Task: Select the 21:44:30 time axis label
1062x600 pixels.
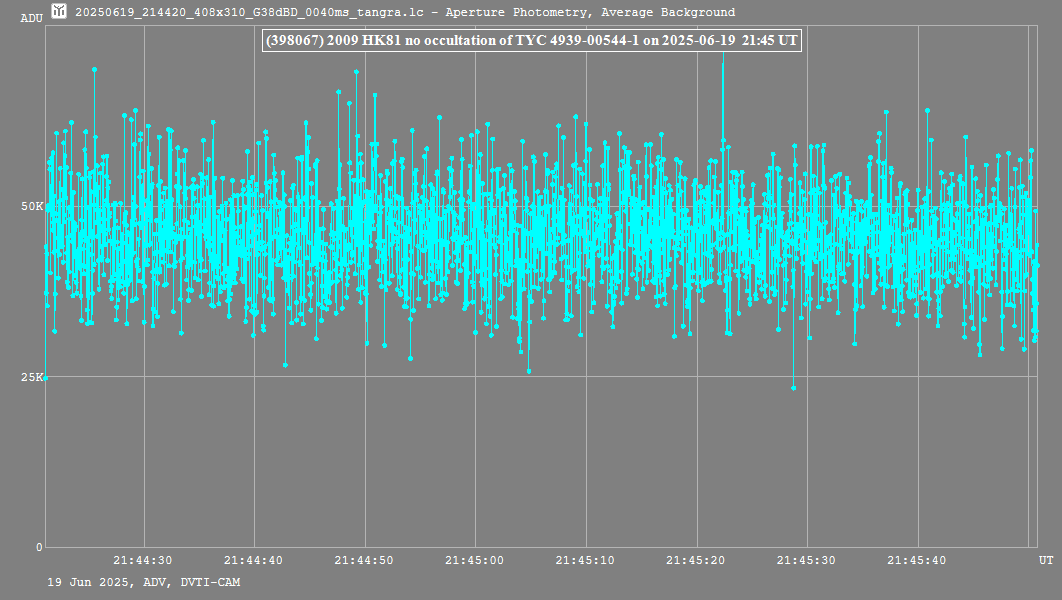Action: (144, 560)
